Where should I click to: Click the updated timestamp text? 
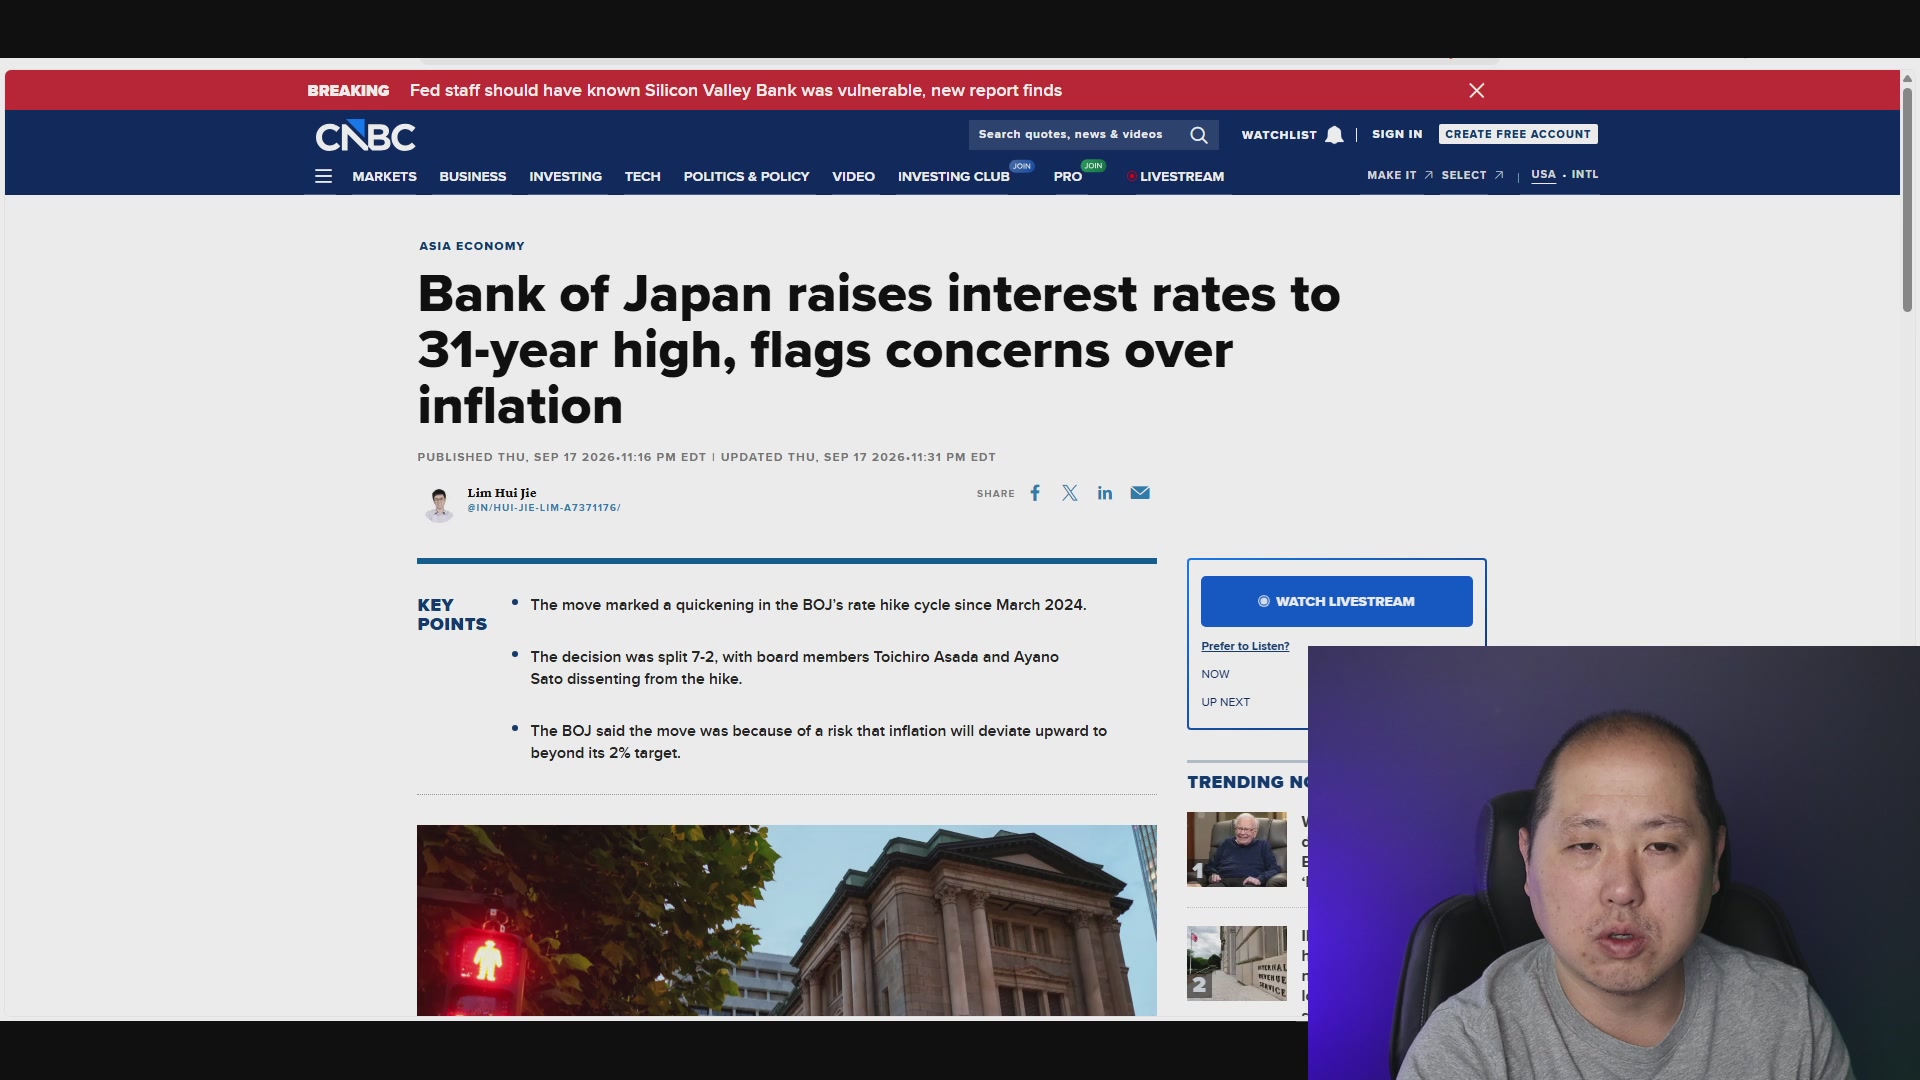pyautogui.click(x=858, y=457)
